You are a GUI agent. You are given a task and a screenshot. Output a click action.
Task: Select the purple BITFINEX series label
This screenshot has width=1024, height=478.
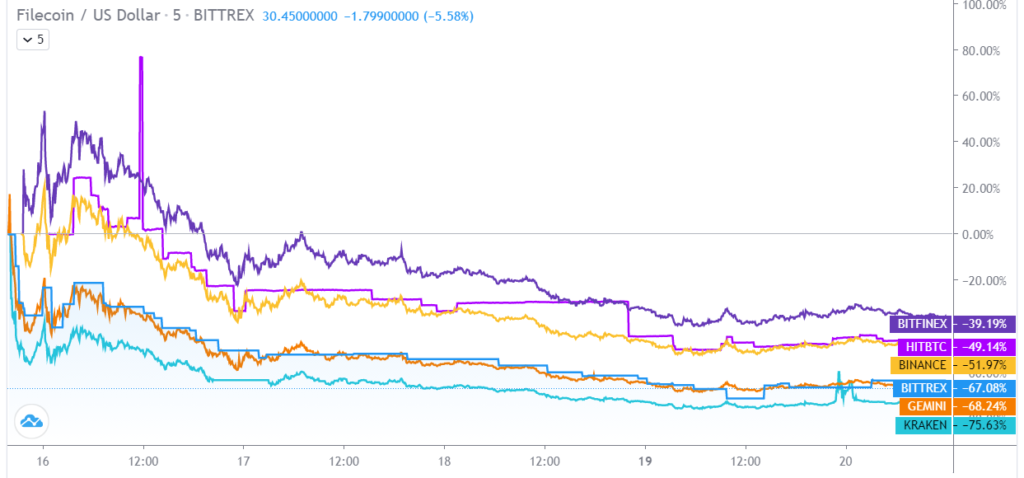pyautogui.click(x=920, y=324)
